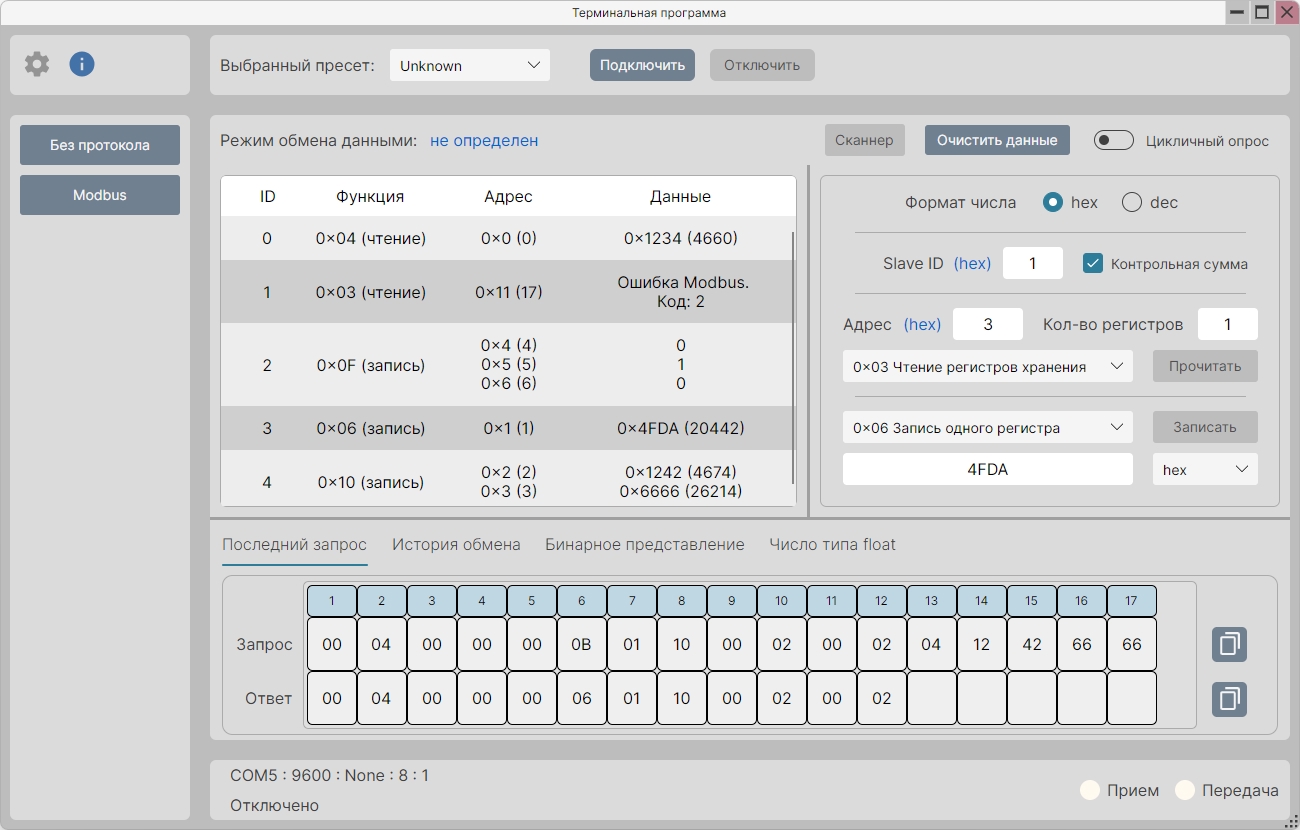The image size is (1300, 830).
Task: Click the Прием indicator light
Action: [1090, 791]
